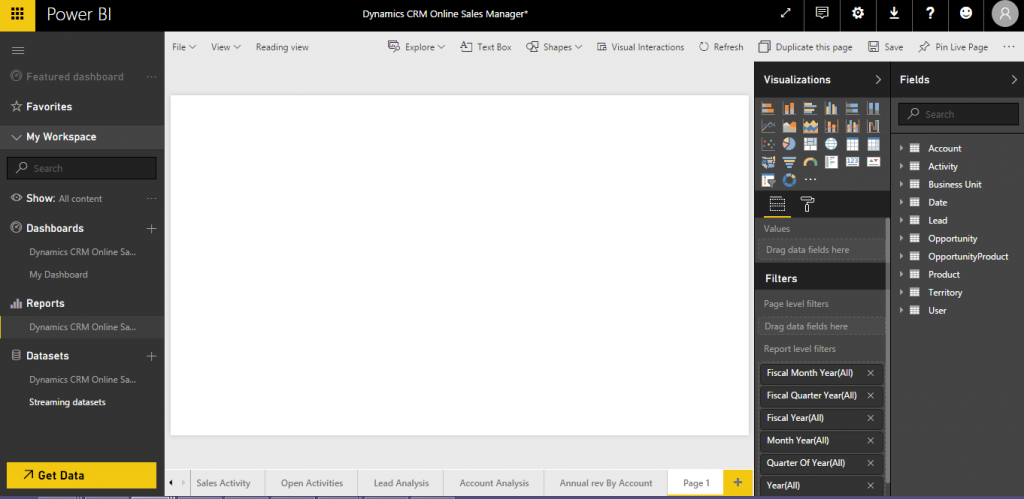Add a new report page
Image resolution: width=1024 pixels, height=499 pixels.
tap(738, 482)
